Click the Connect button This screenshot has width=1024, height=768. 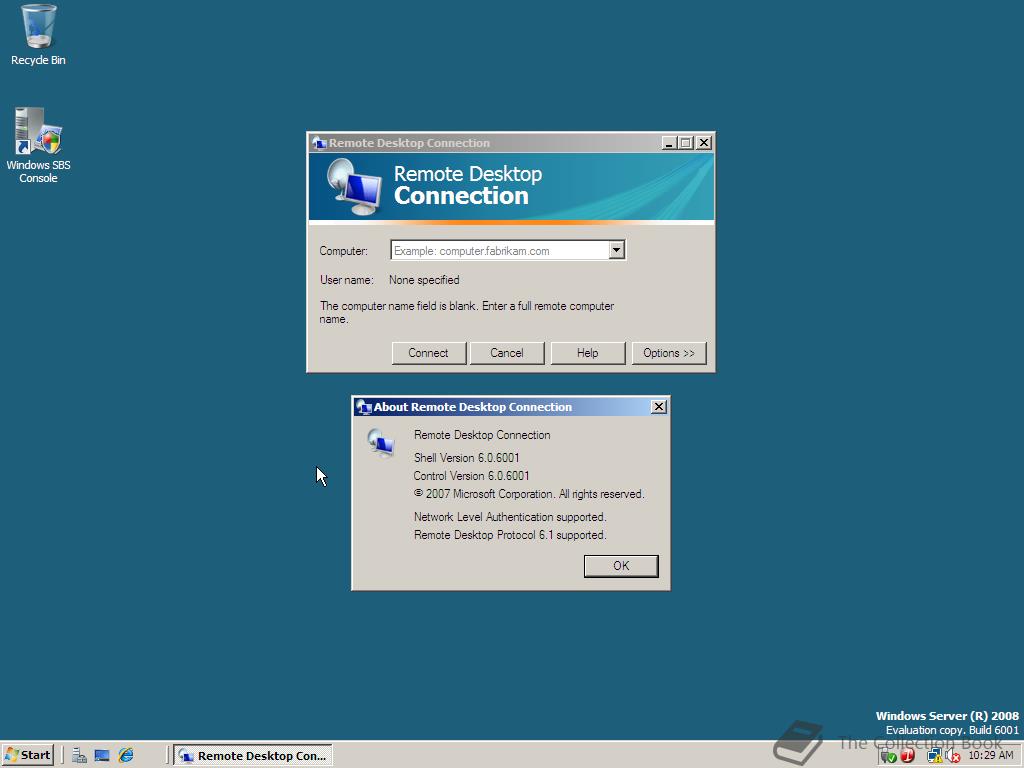point(428,353)
